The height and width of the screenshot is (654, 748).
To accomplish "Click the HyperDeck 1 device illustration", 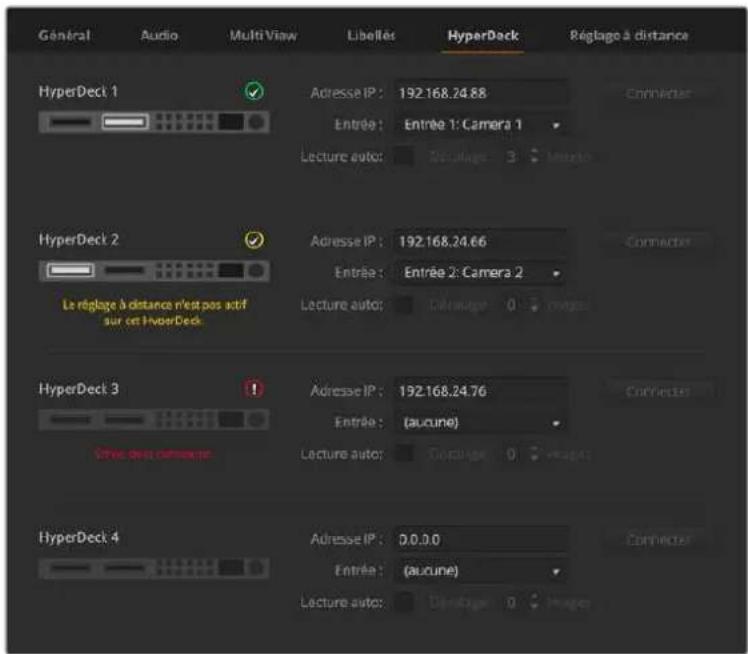I will (154, 122).
